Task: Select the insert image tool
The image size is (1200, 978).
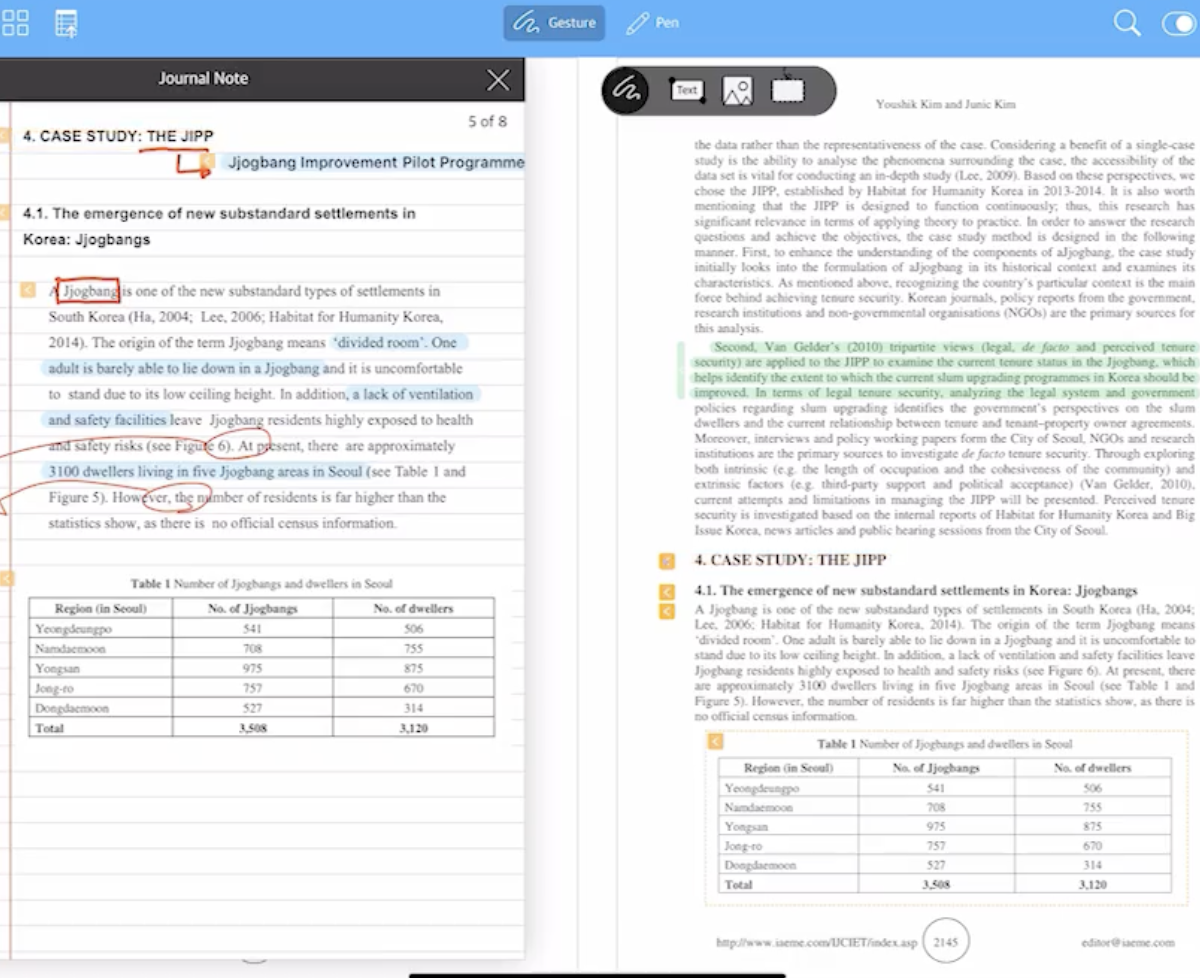Action: 737,91
